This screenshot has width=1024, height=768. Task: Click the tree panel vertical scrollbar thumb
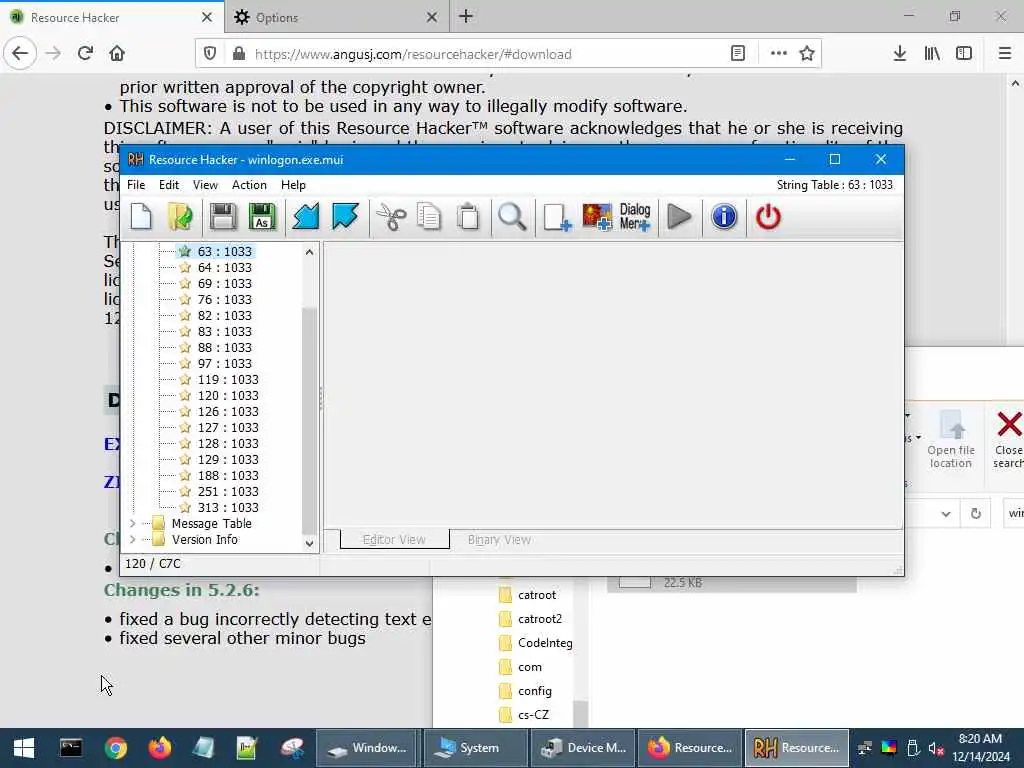(x=310, y=421)
